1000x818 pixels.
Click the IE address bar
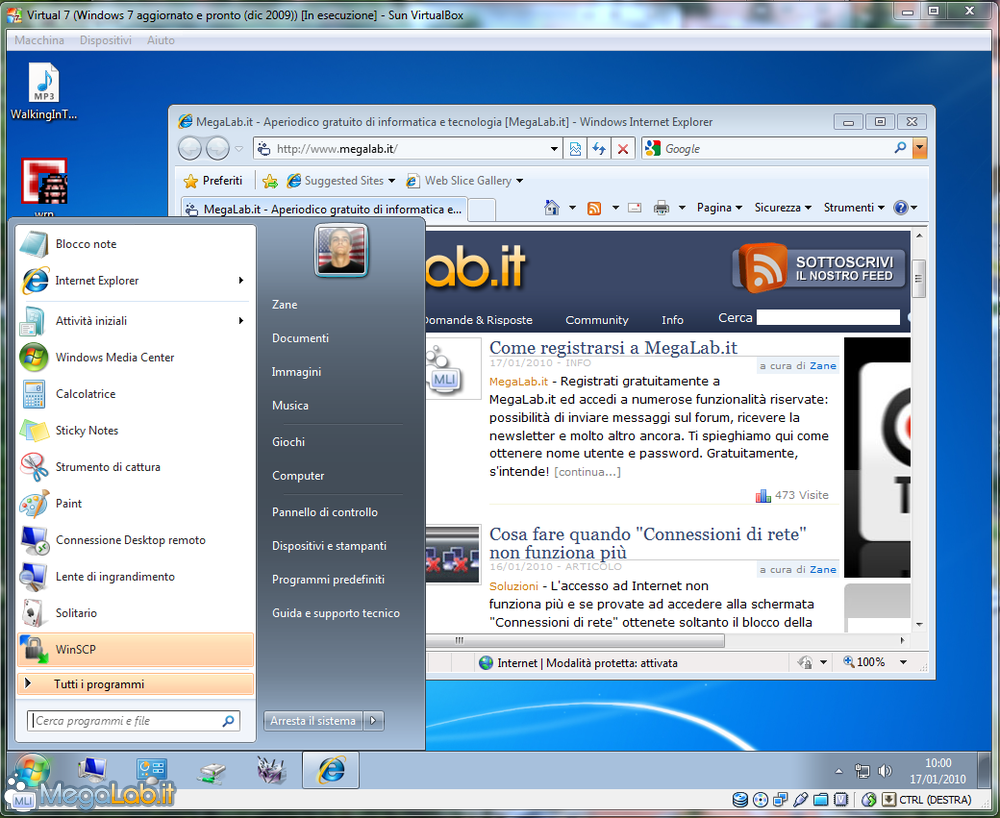(x=408, y=149)
